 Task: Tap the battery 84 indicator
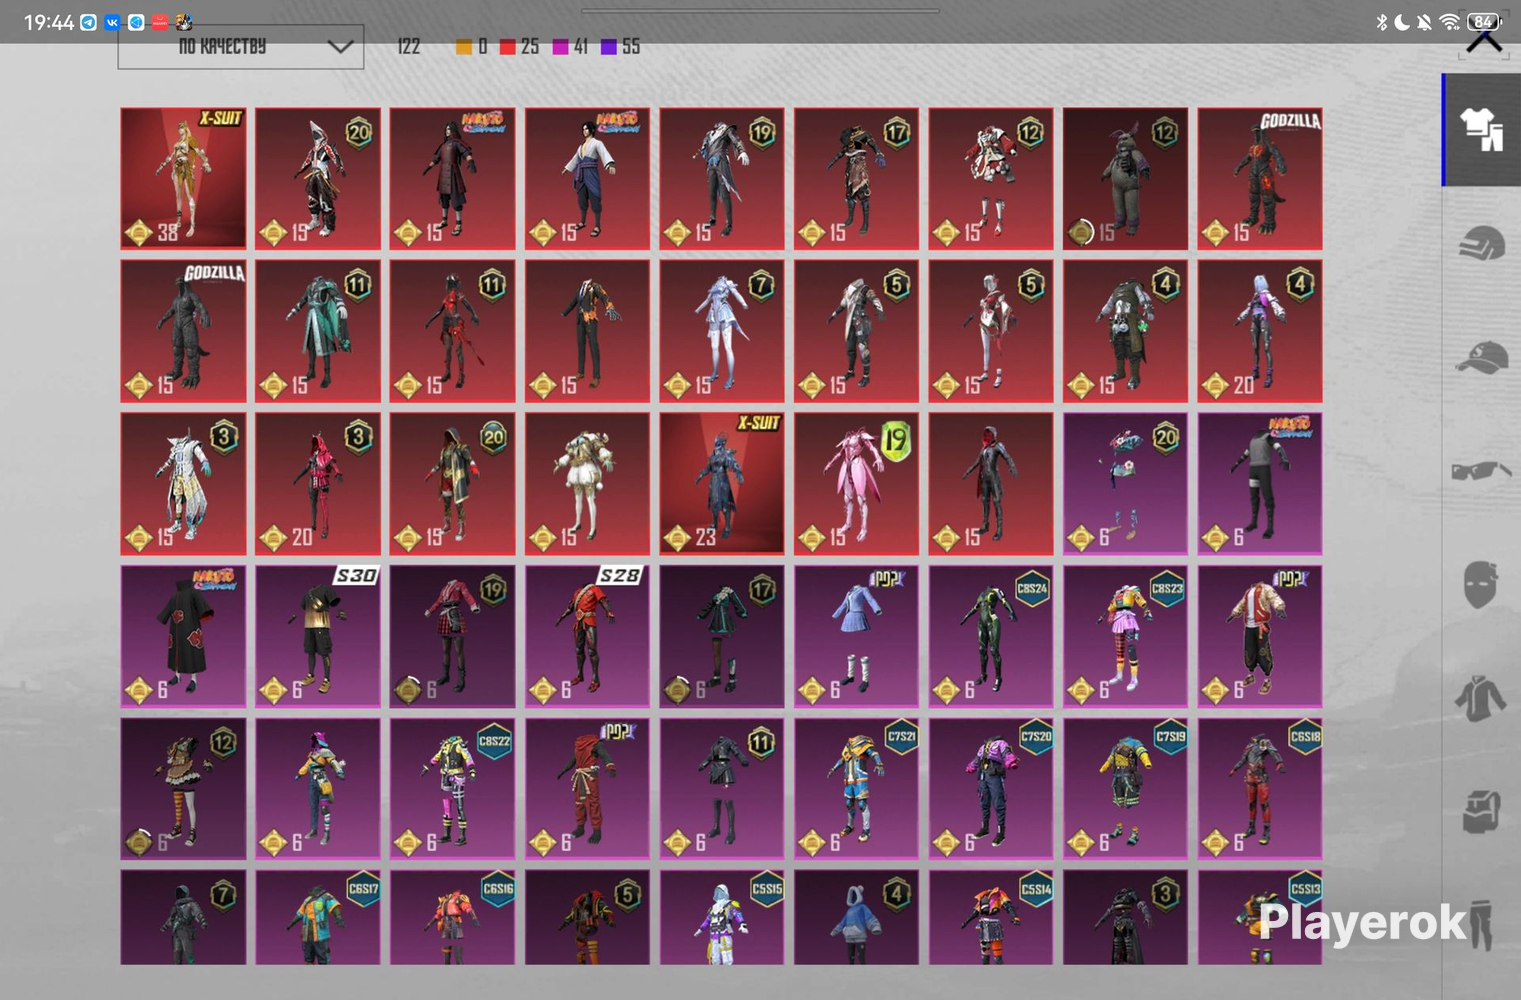1484,22
